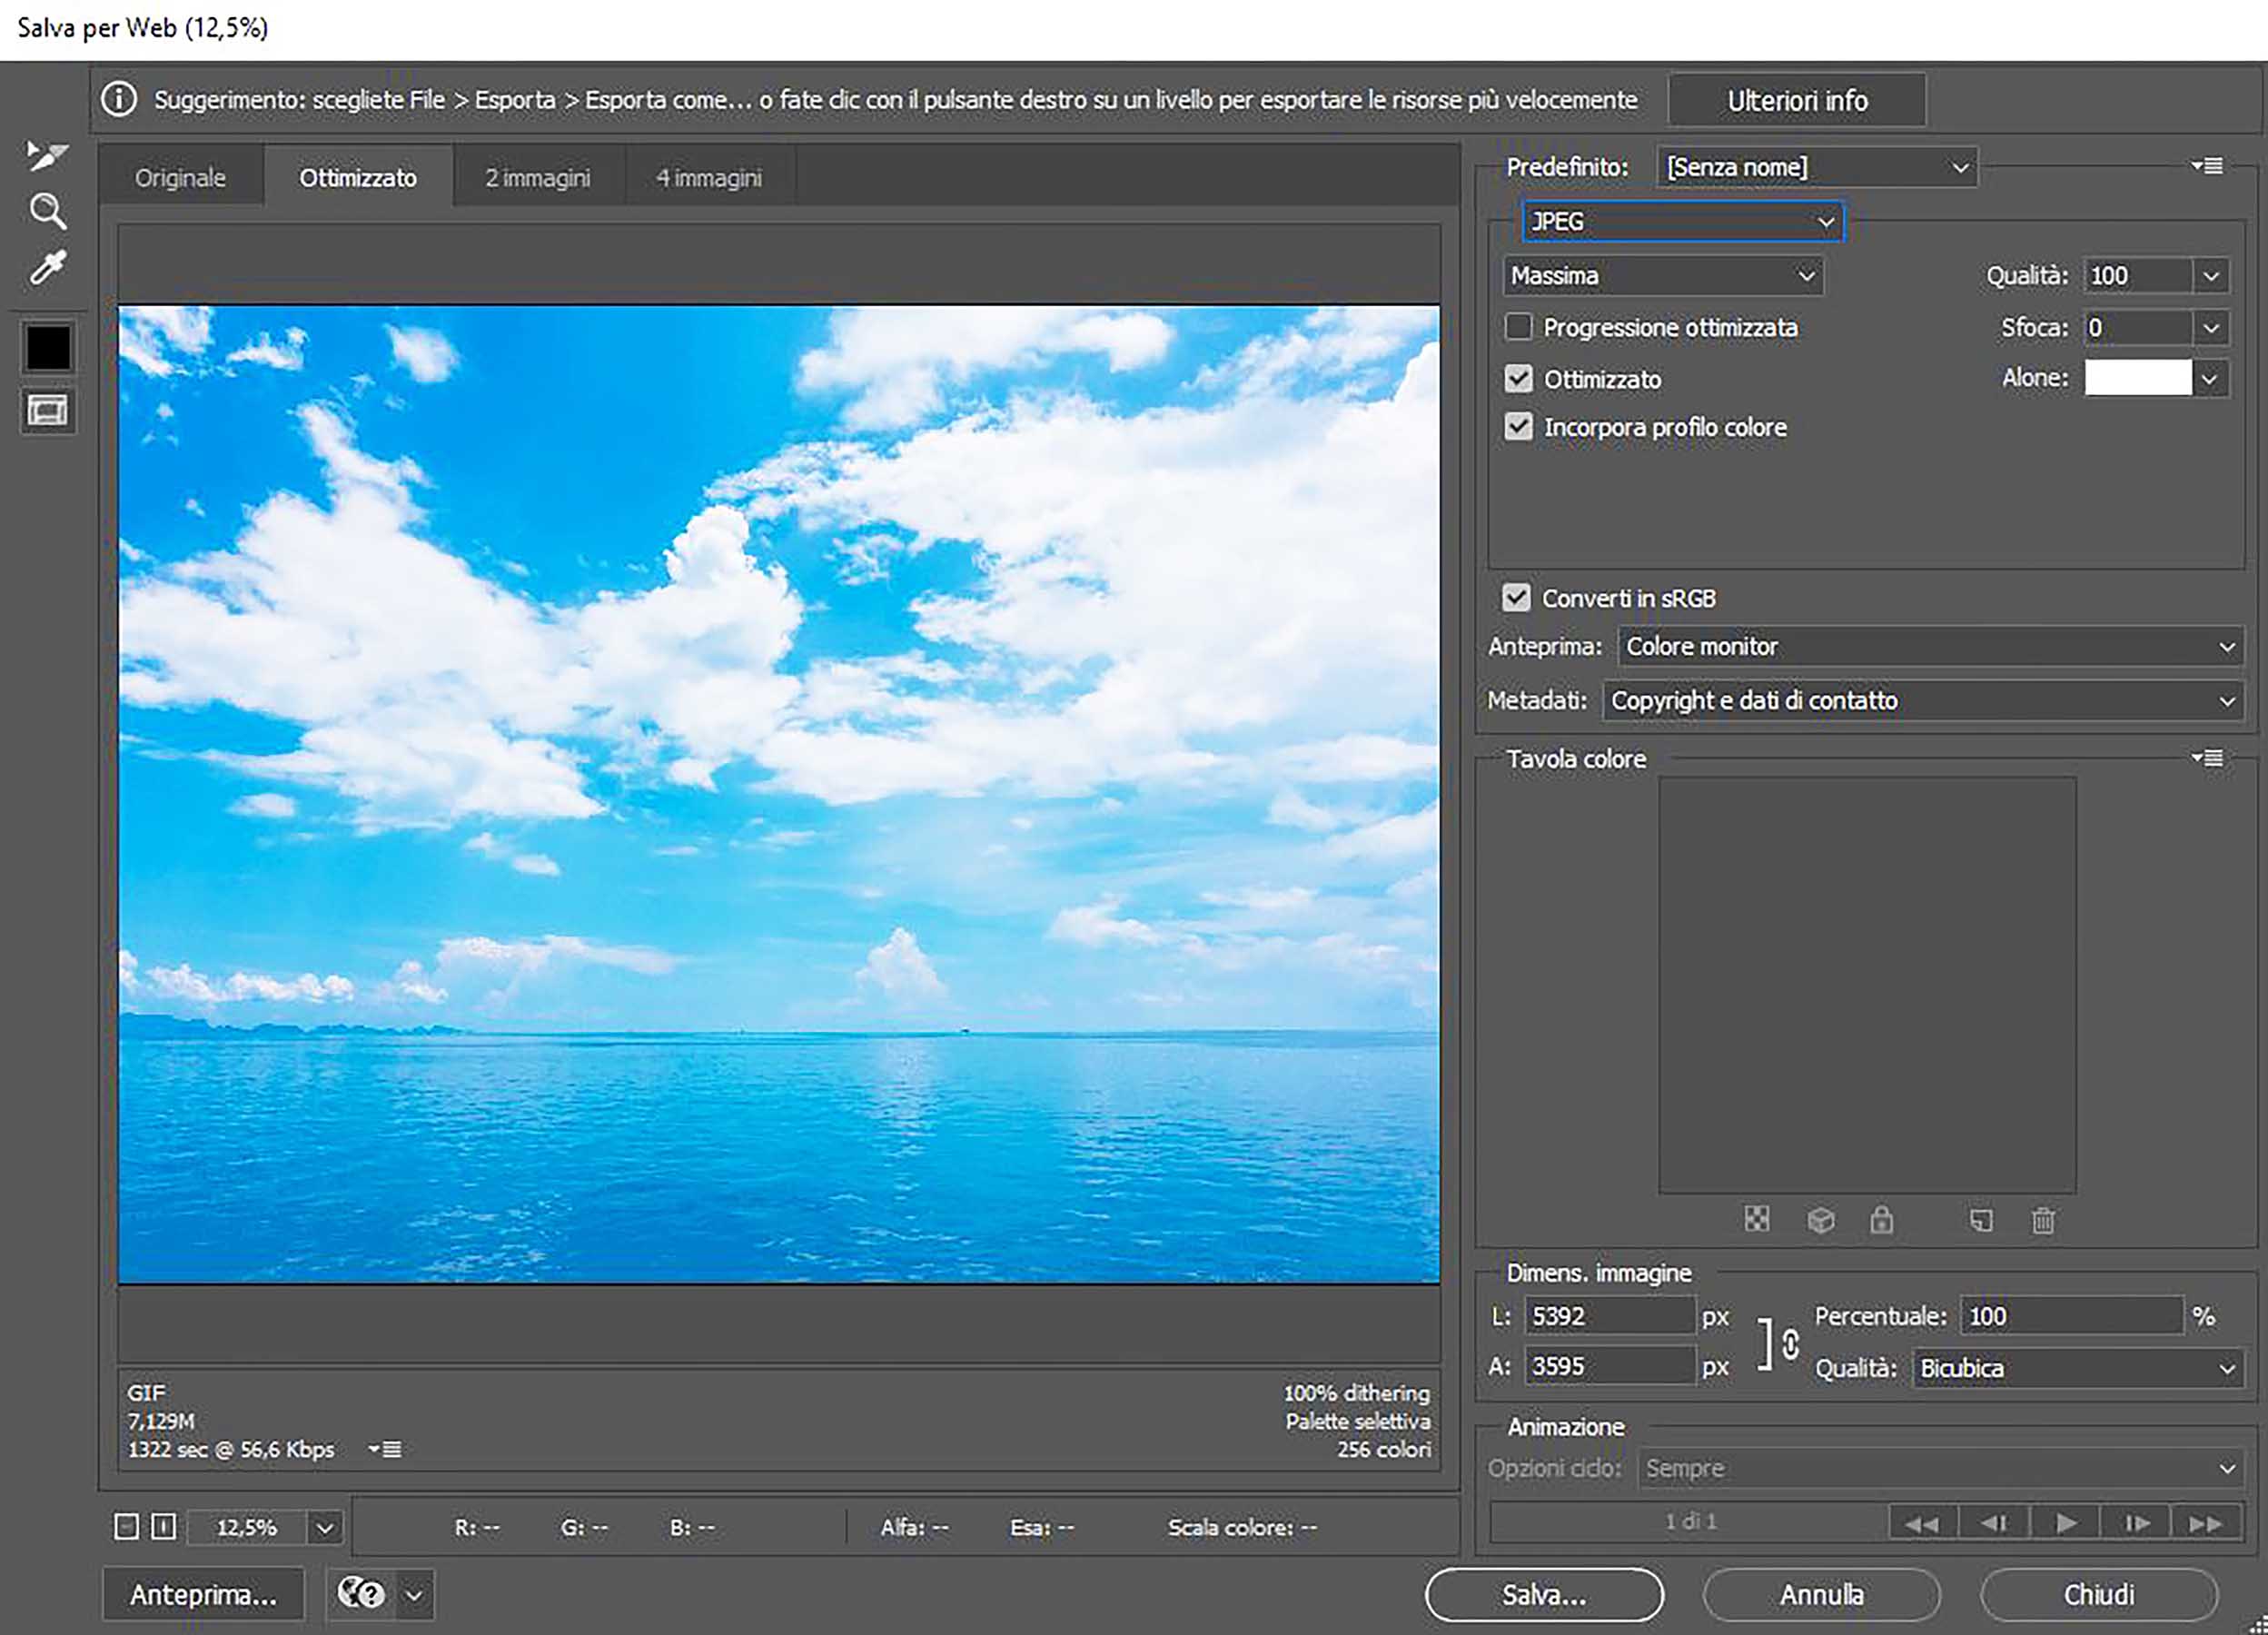Click the Salva... button
This screenshot has height=1635, width=2268.
pos(1544,1594)
